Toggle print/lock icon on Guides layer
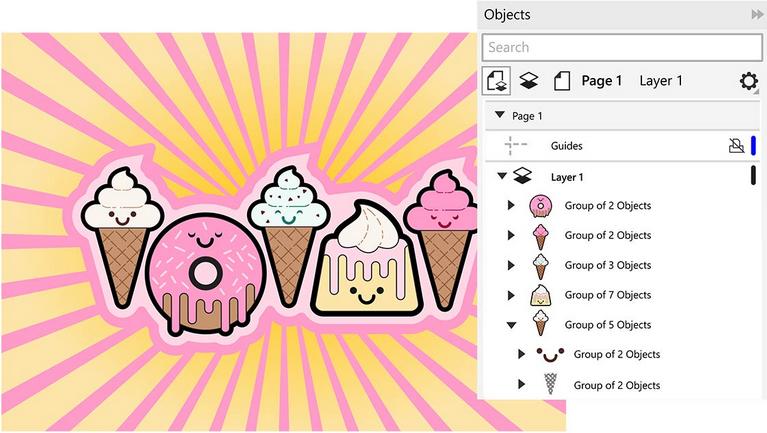Viewport: 767px width, 433px height. [x=736, y=145]
